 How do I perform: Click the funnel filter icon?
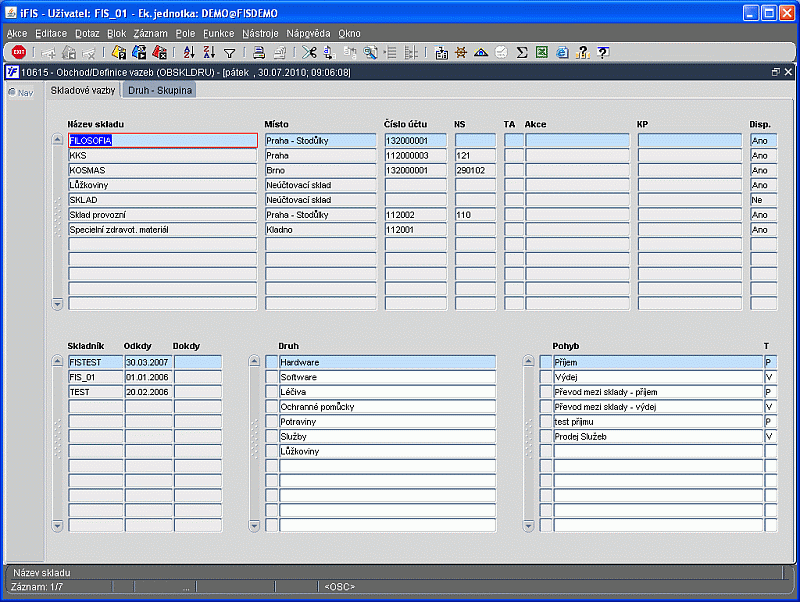pyautogui.click(x=229, y=52)
